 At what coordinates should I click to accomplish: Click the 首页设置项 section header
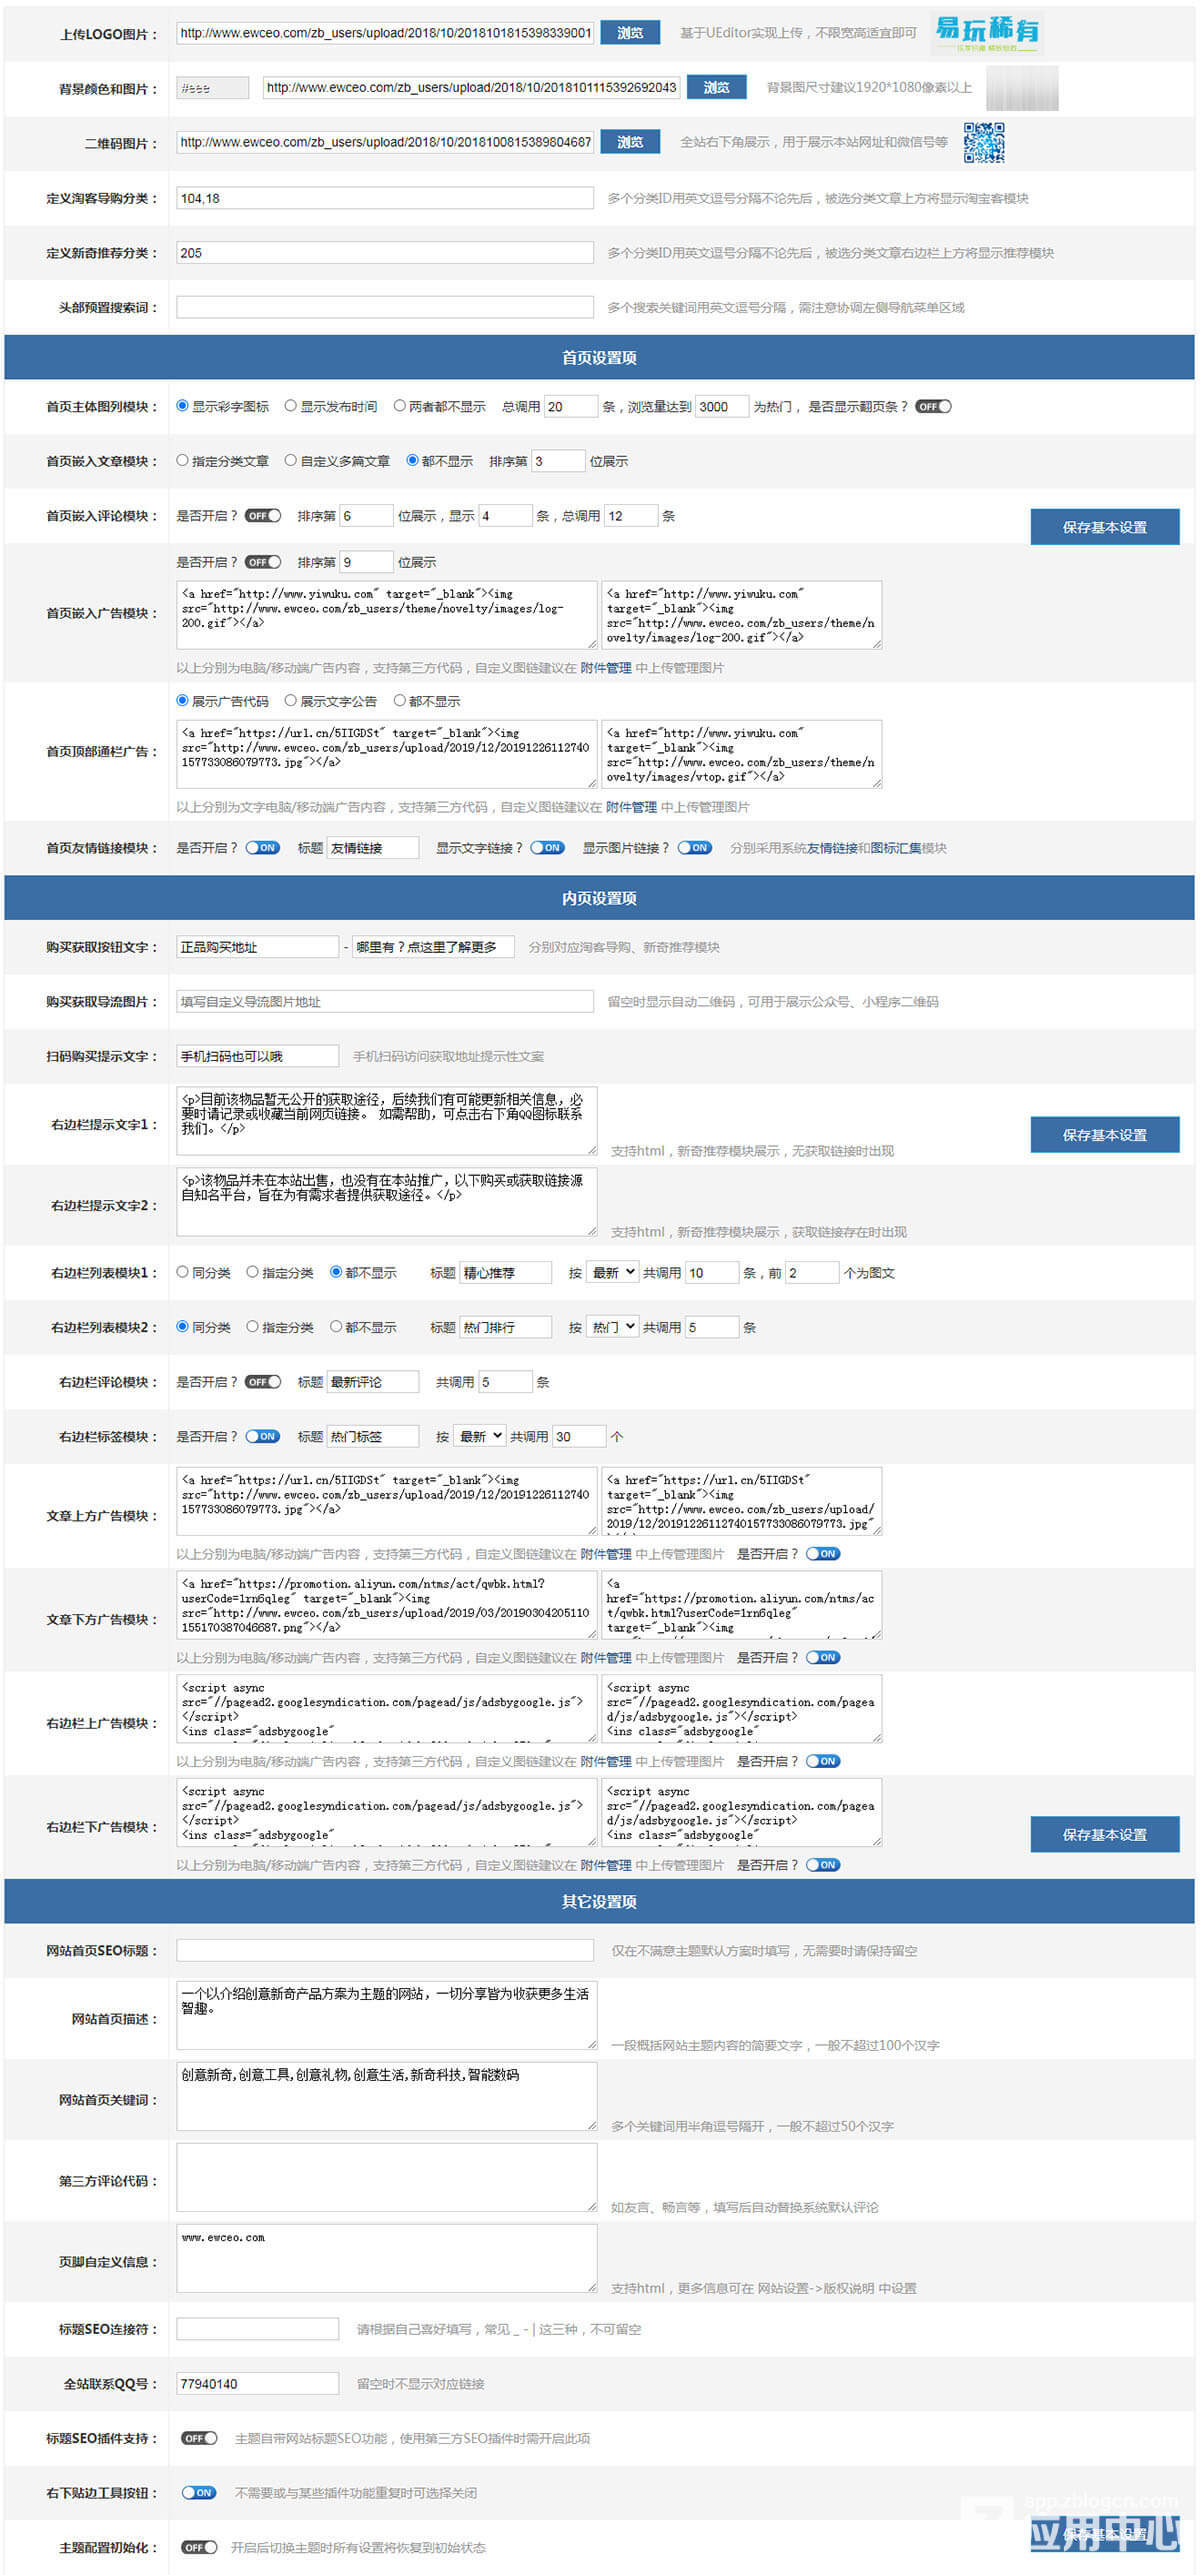click(599, 358)
